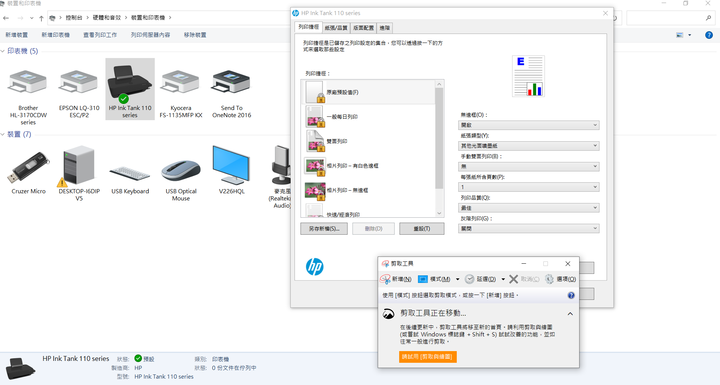Switch to the Paper/Quality tab (紙張/品質)
Viewport: 720px width, 385px height.
coord(336,28)
